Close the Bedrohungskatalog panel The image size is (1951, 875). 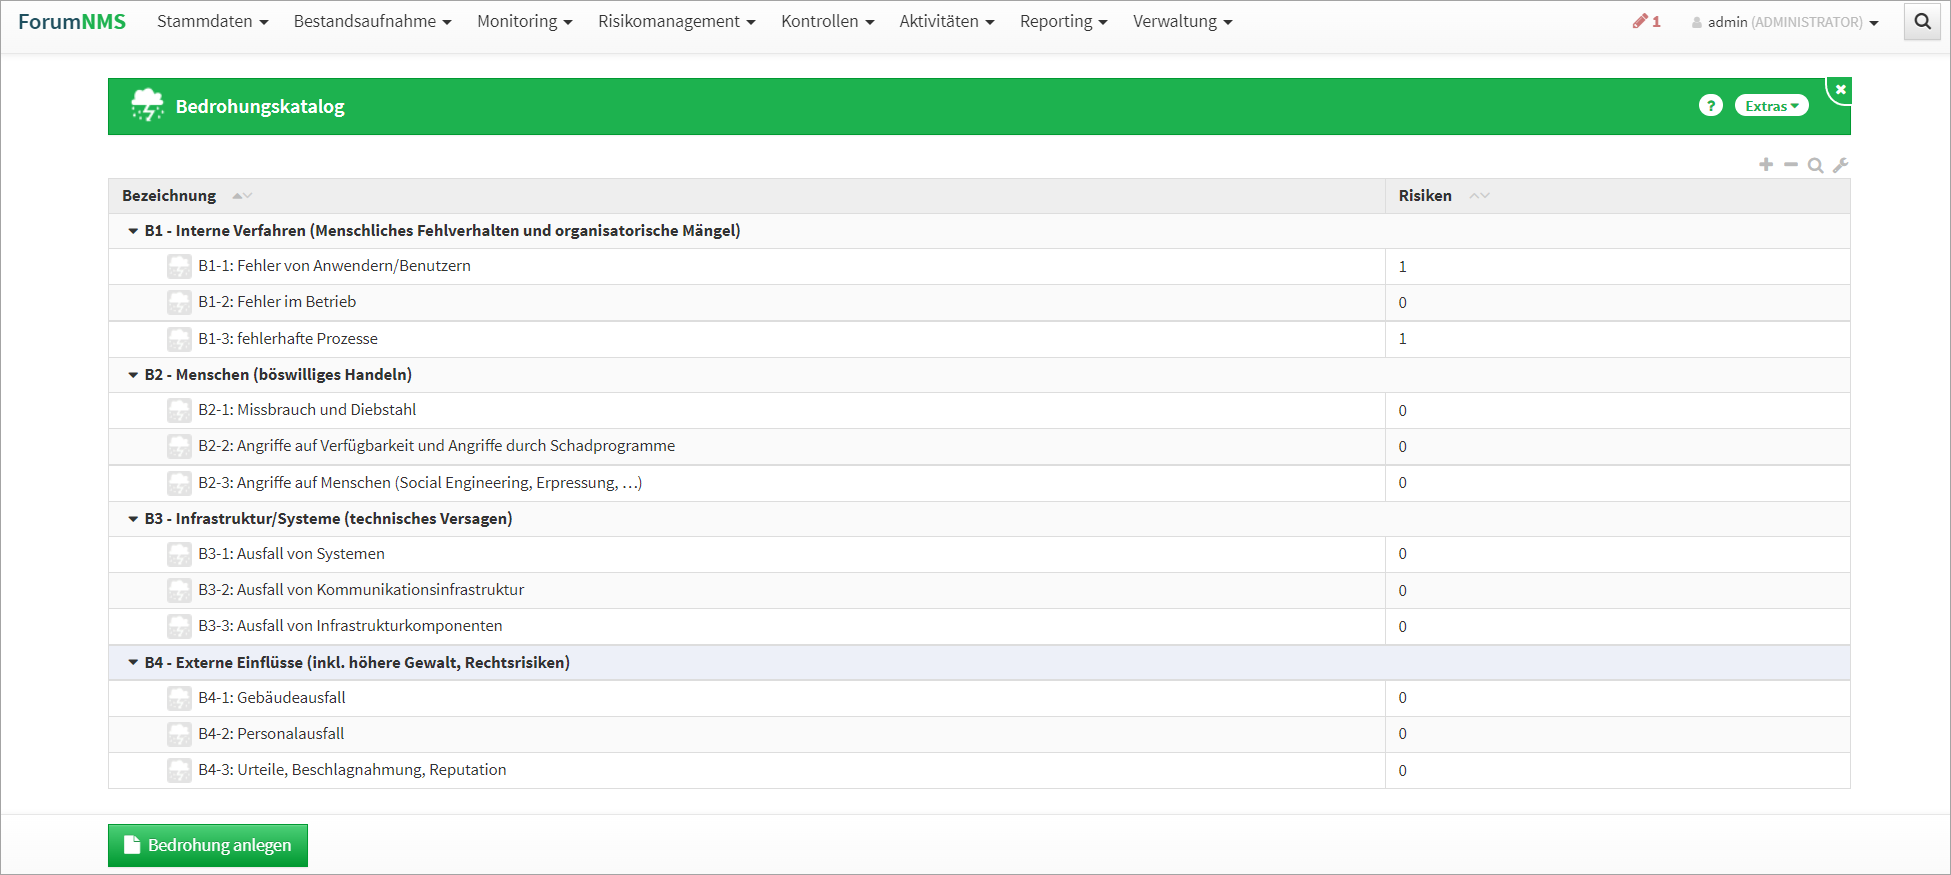(1840, 90)
